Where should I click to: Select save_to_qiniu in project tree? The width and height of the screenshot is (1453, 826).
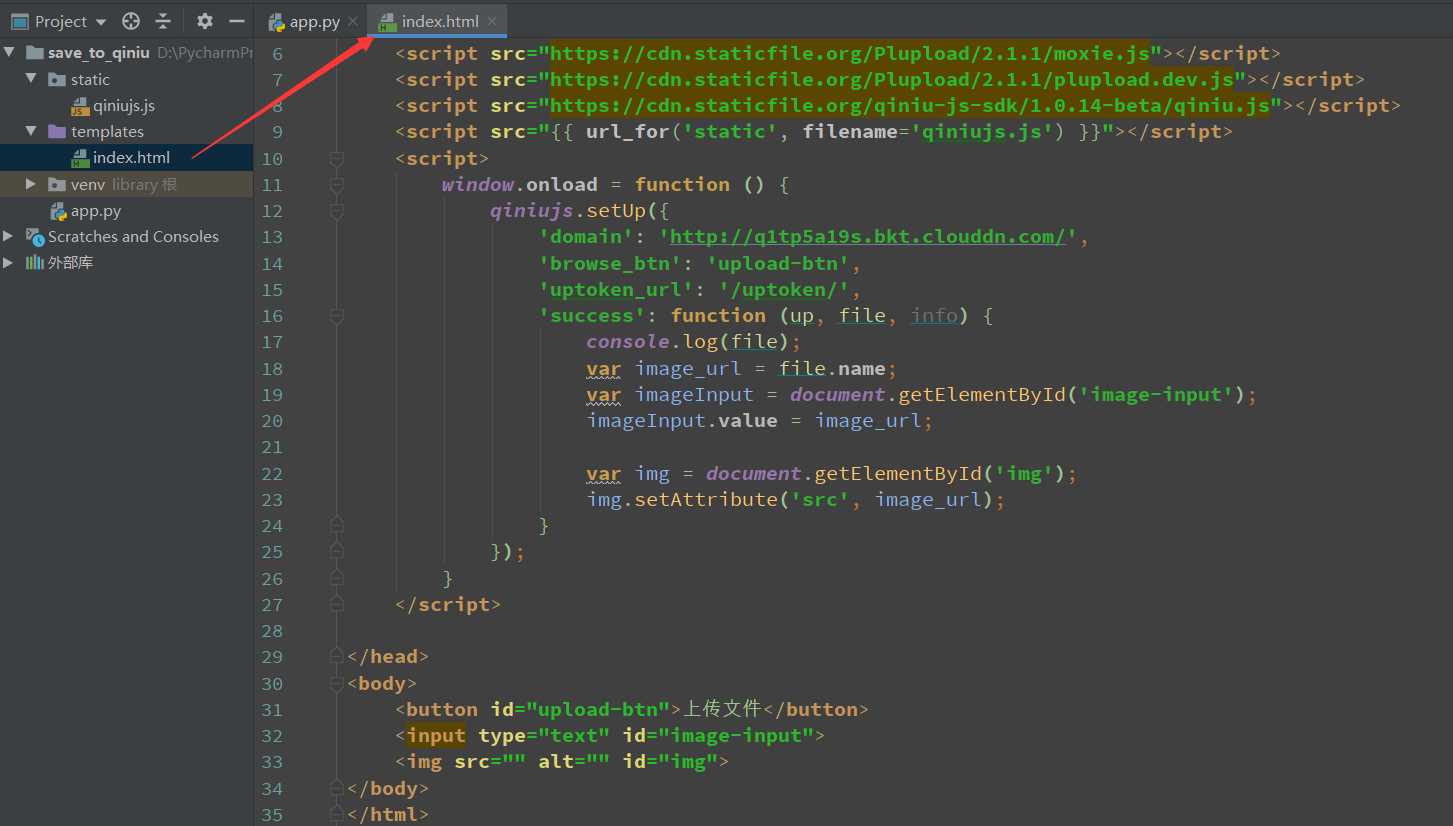point(126,53)
